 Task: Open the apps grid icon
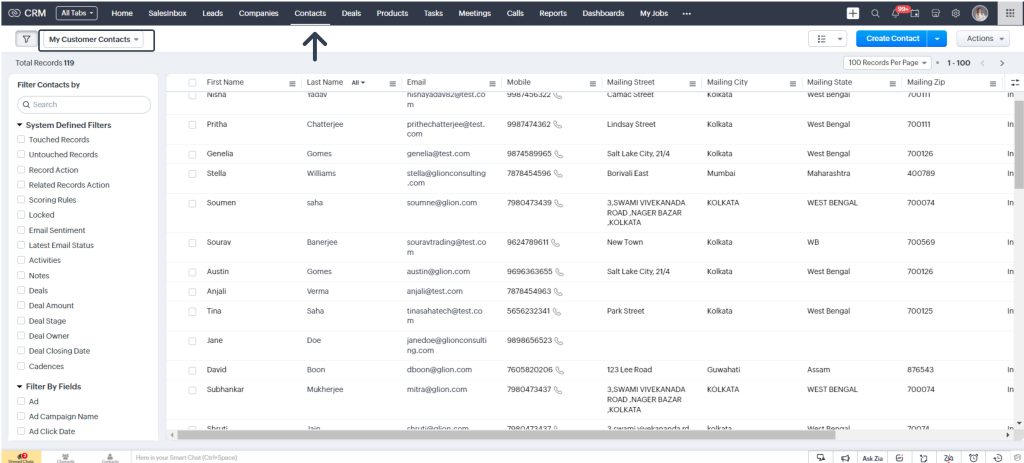(1010, 13)
